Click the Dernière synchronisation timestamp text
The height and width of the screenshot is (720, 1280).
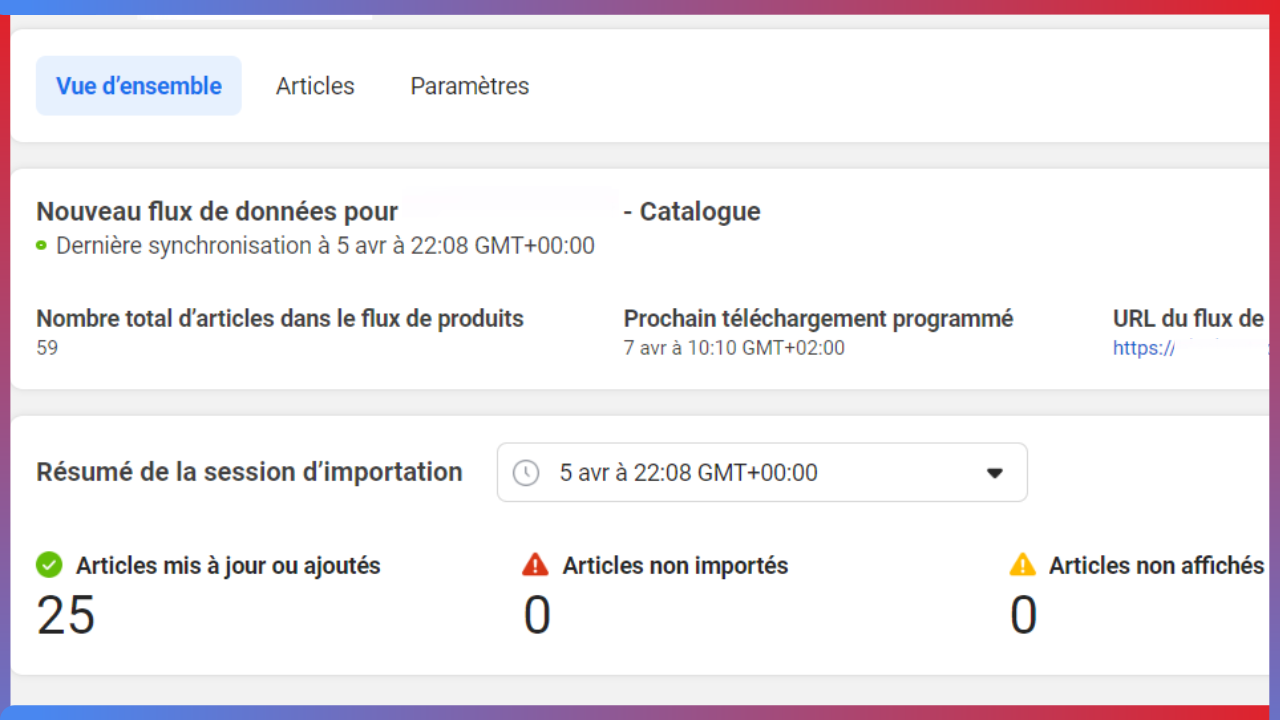325,245
